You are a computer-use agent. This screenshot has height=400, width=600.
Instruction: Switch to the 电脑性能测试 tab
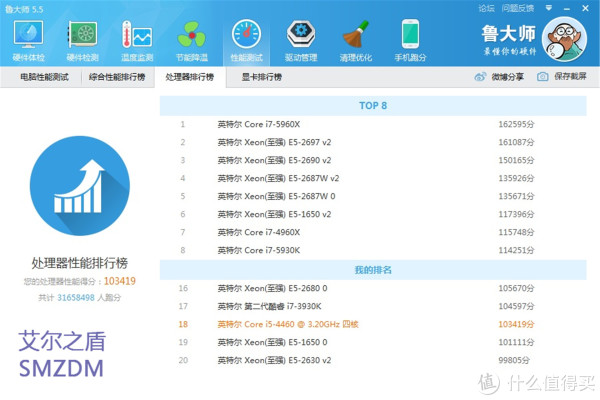[x=44, y=77]
